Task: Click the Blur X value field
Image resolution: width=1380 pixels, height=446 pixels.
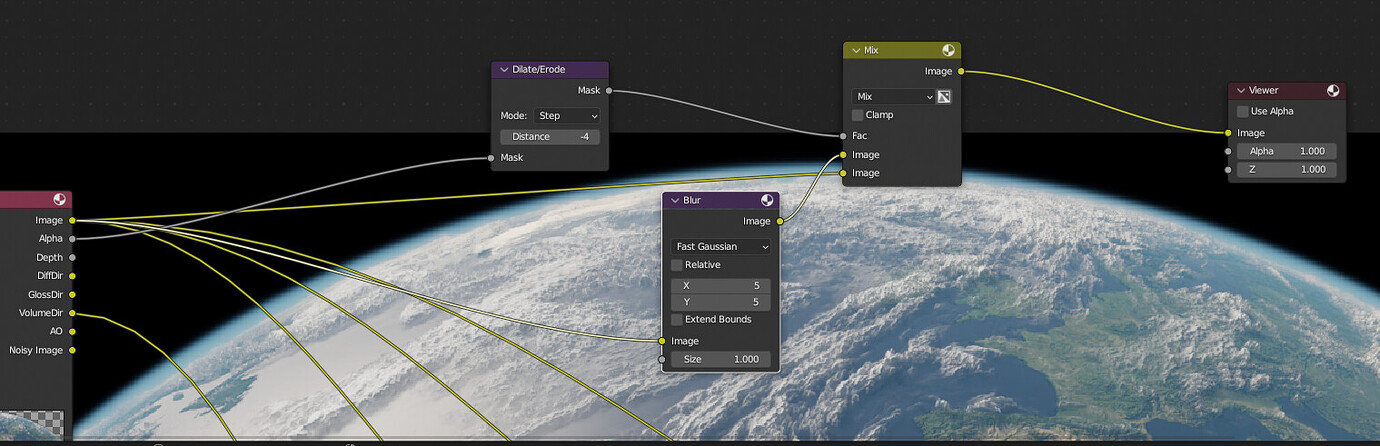Action: click(721, 285)
